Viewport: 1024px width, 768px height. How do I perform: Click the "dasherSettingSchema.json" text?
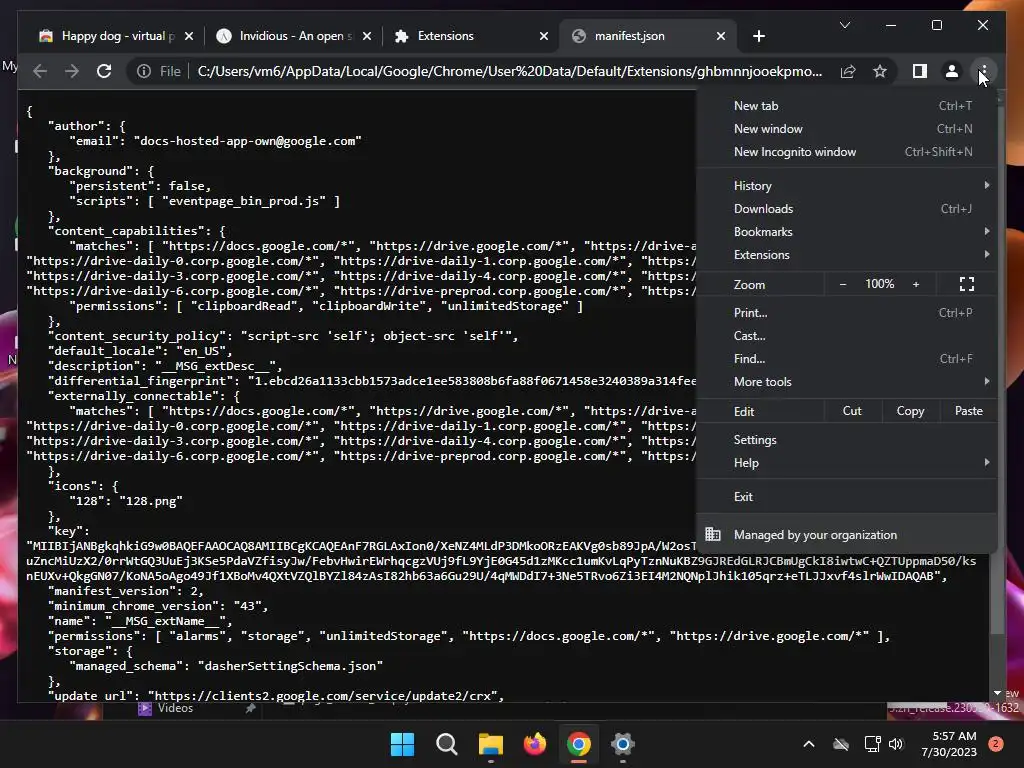291,666
